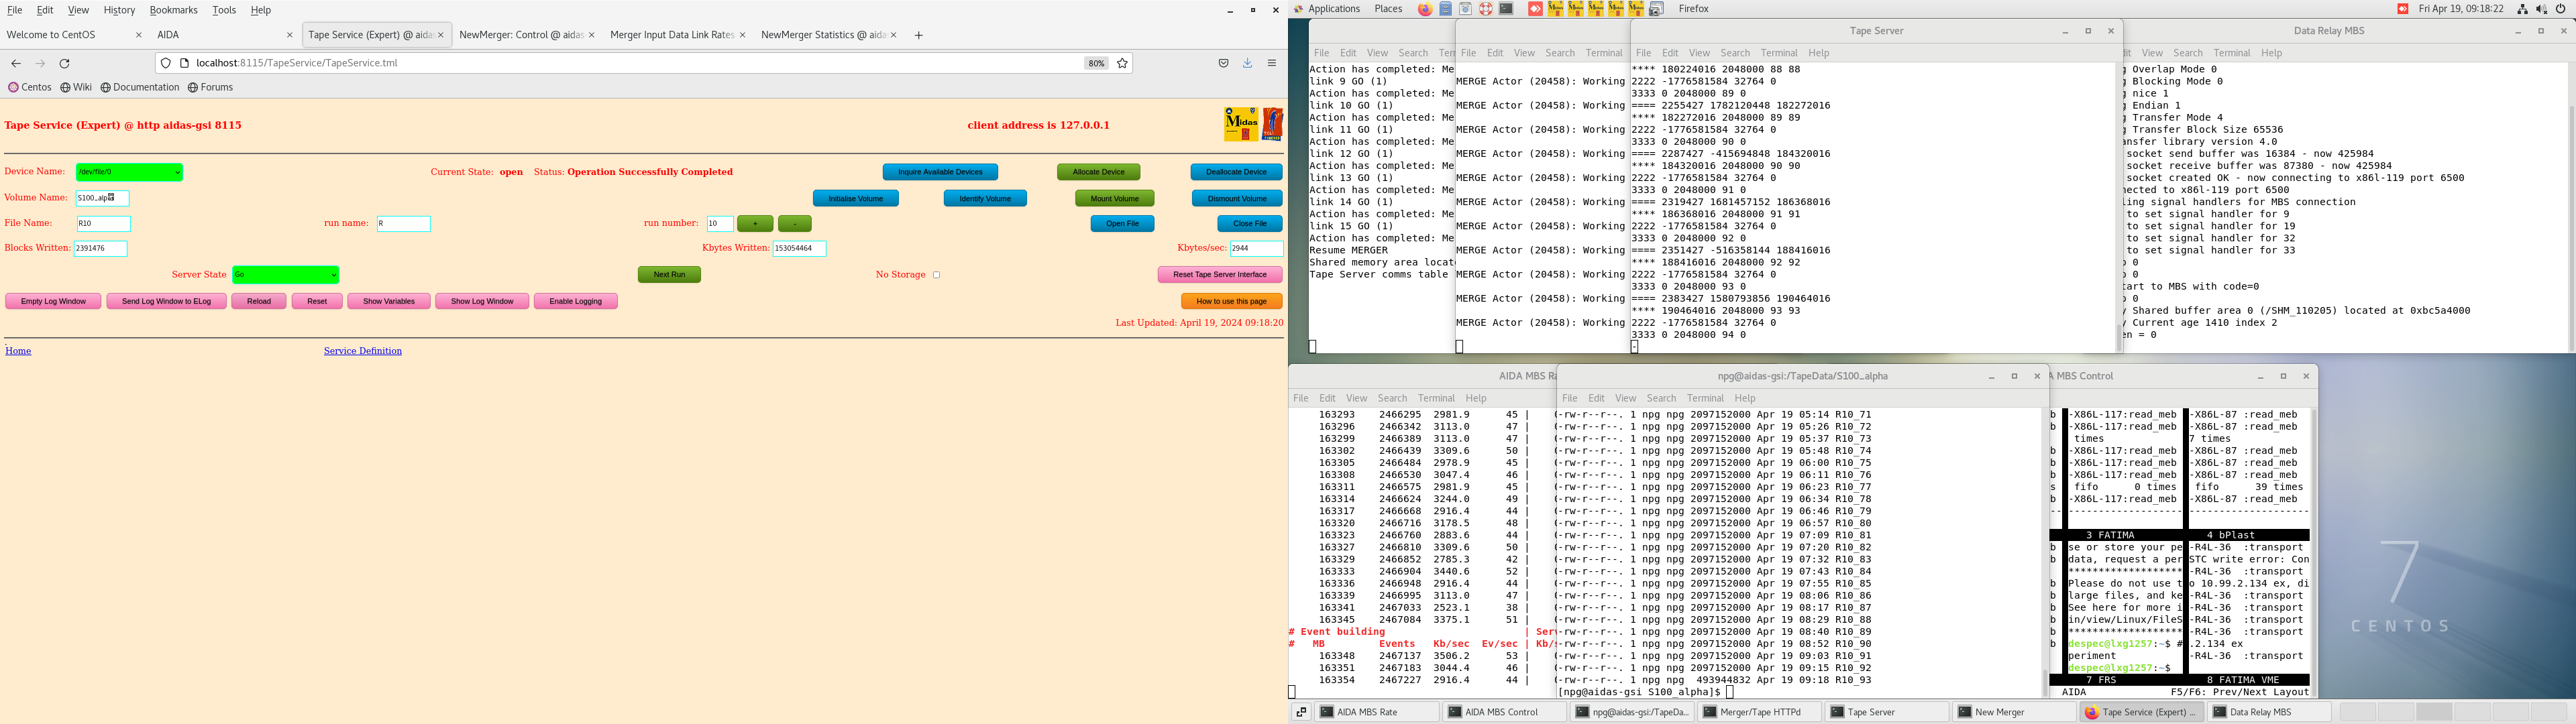Open the network status tray icon
2576x724 pixels.
2523,9
